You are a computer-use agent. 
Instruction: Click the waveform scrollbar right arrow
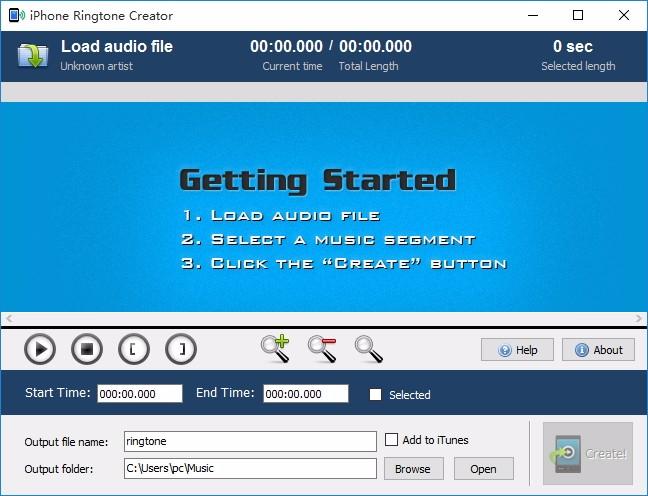click(x=638, y=318)
